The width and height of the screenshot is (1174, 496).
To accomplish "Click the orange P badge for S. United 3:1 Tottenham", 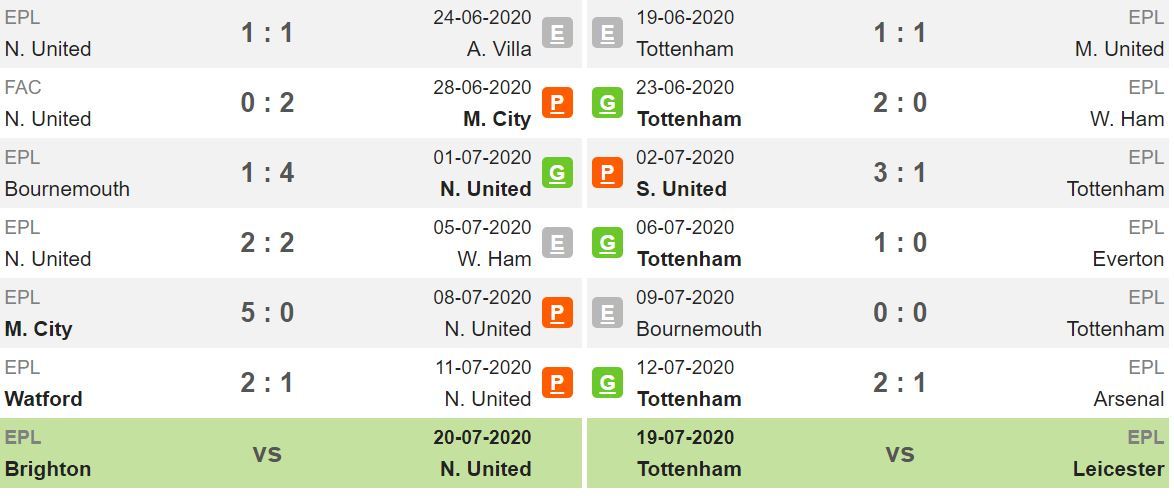I will tap(607, 173).
